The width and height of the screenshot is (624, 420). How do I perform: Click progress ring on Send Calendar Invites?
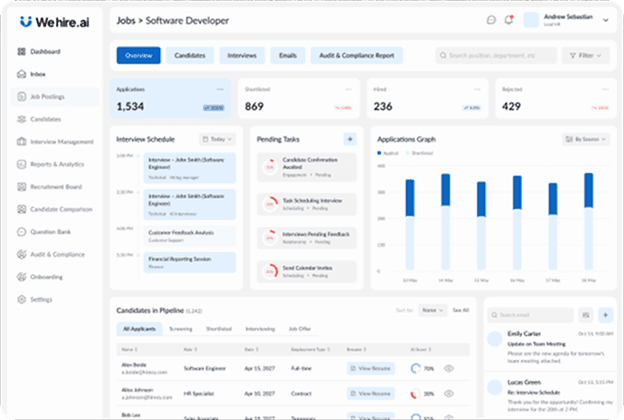(x=270, y=271)
